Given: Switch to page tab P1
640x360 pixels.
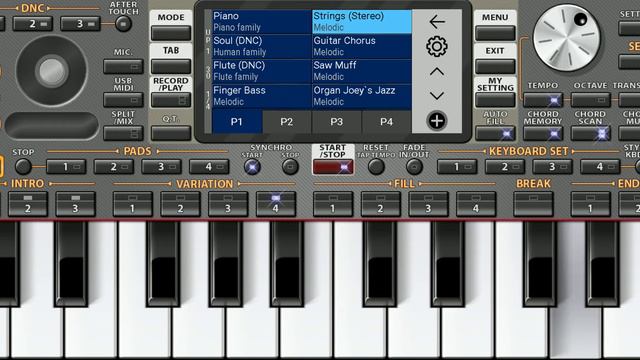Looking at the screenshot, I should pyautogui.click(x=237, y=122).
